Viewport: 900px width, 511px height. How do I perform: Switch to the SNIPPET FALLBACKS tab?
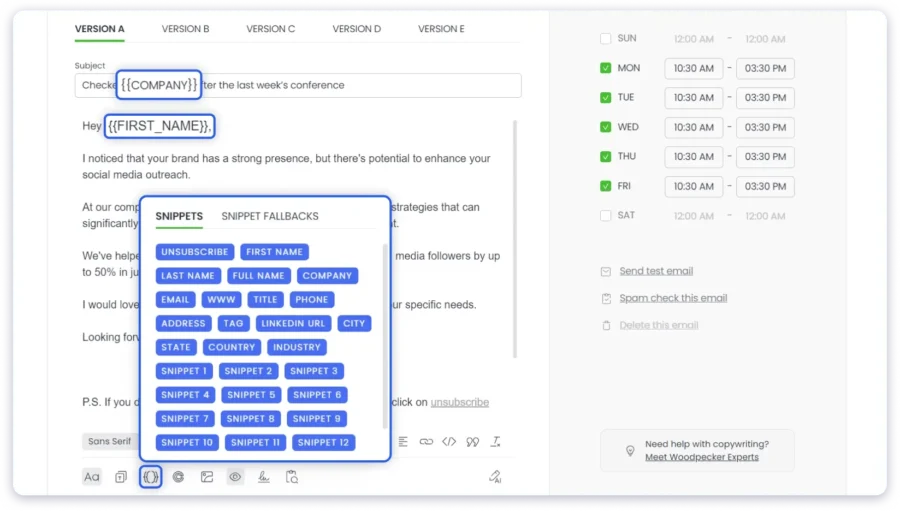pyautogui.click(x=270, y=216)
